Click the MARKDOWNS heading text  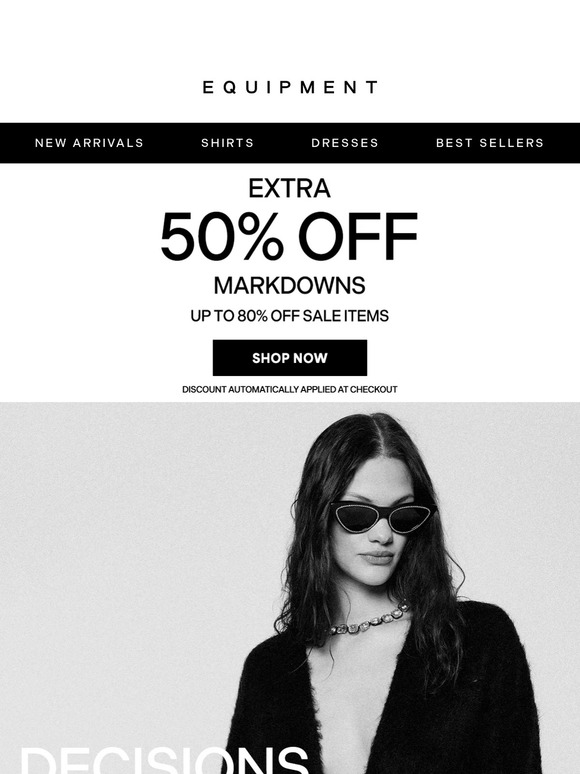(290, 285)
